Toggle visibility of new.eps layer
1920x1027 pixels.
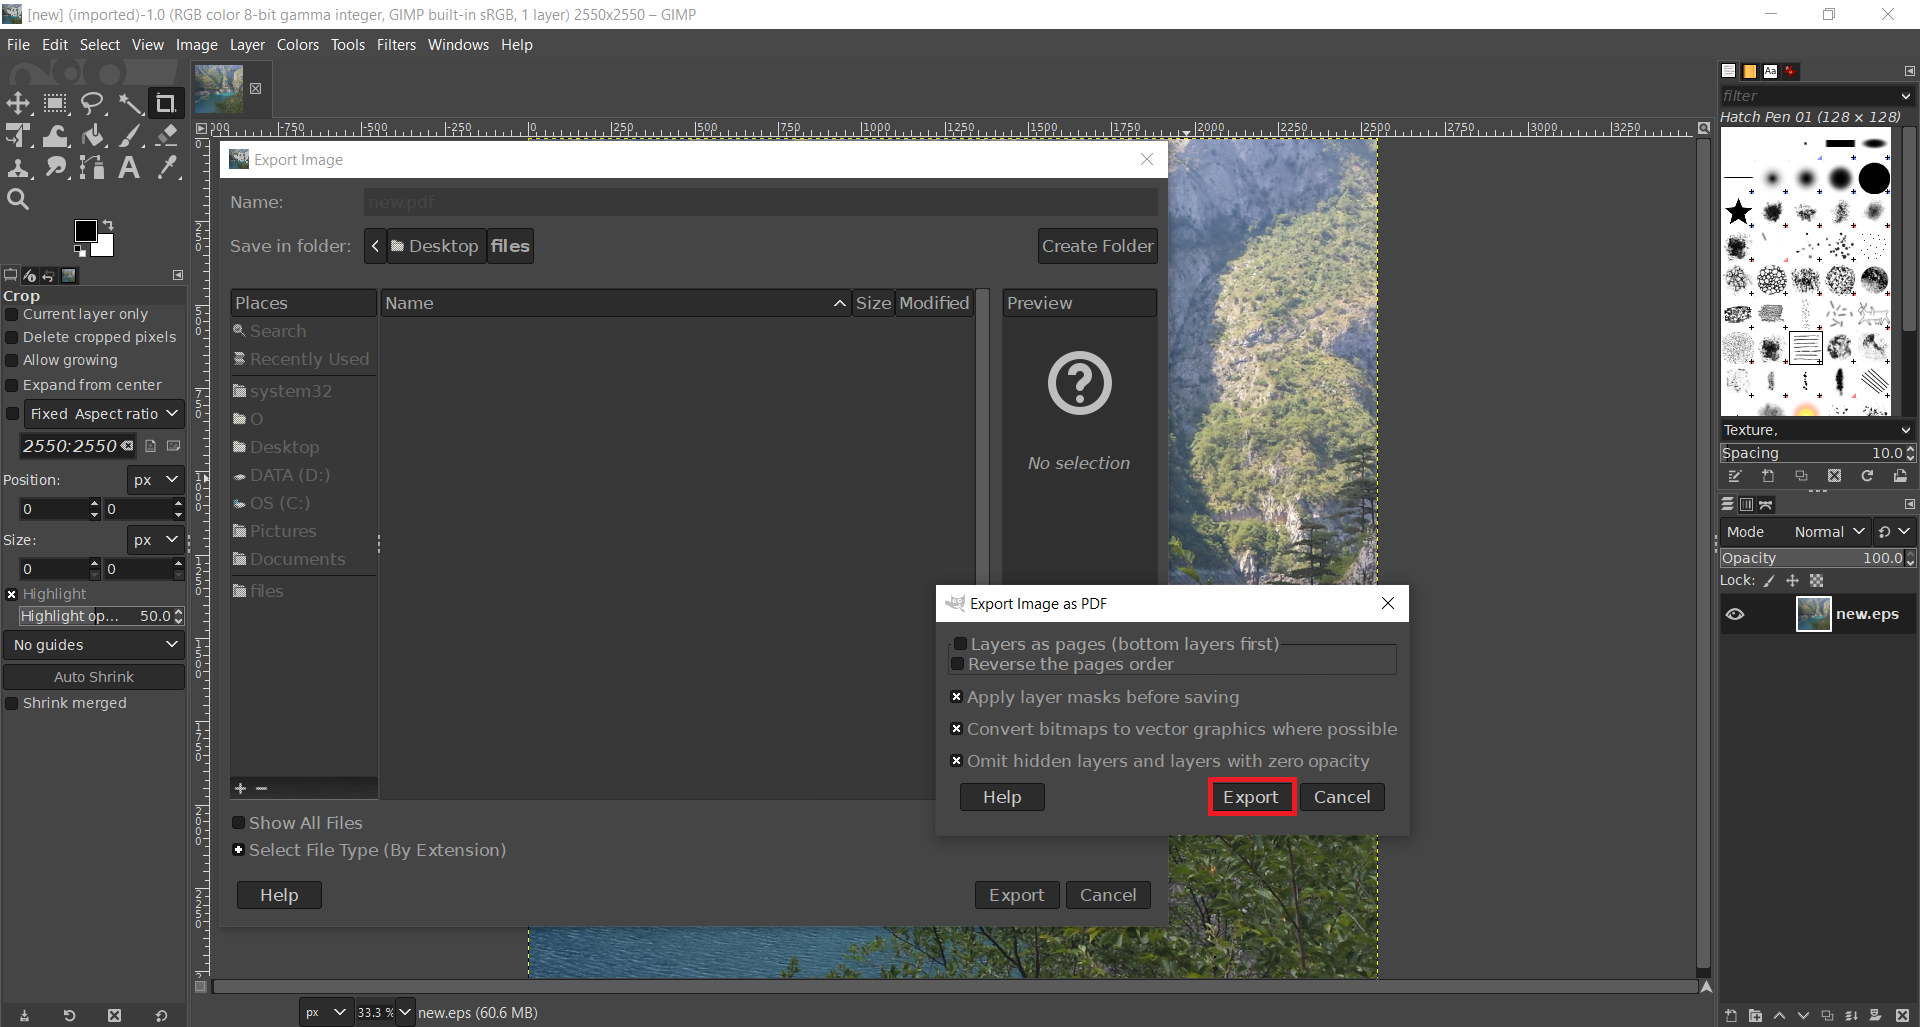point(1735,614)
